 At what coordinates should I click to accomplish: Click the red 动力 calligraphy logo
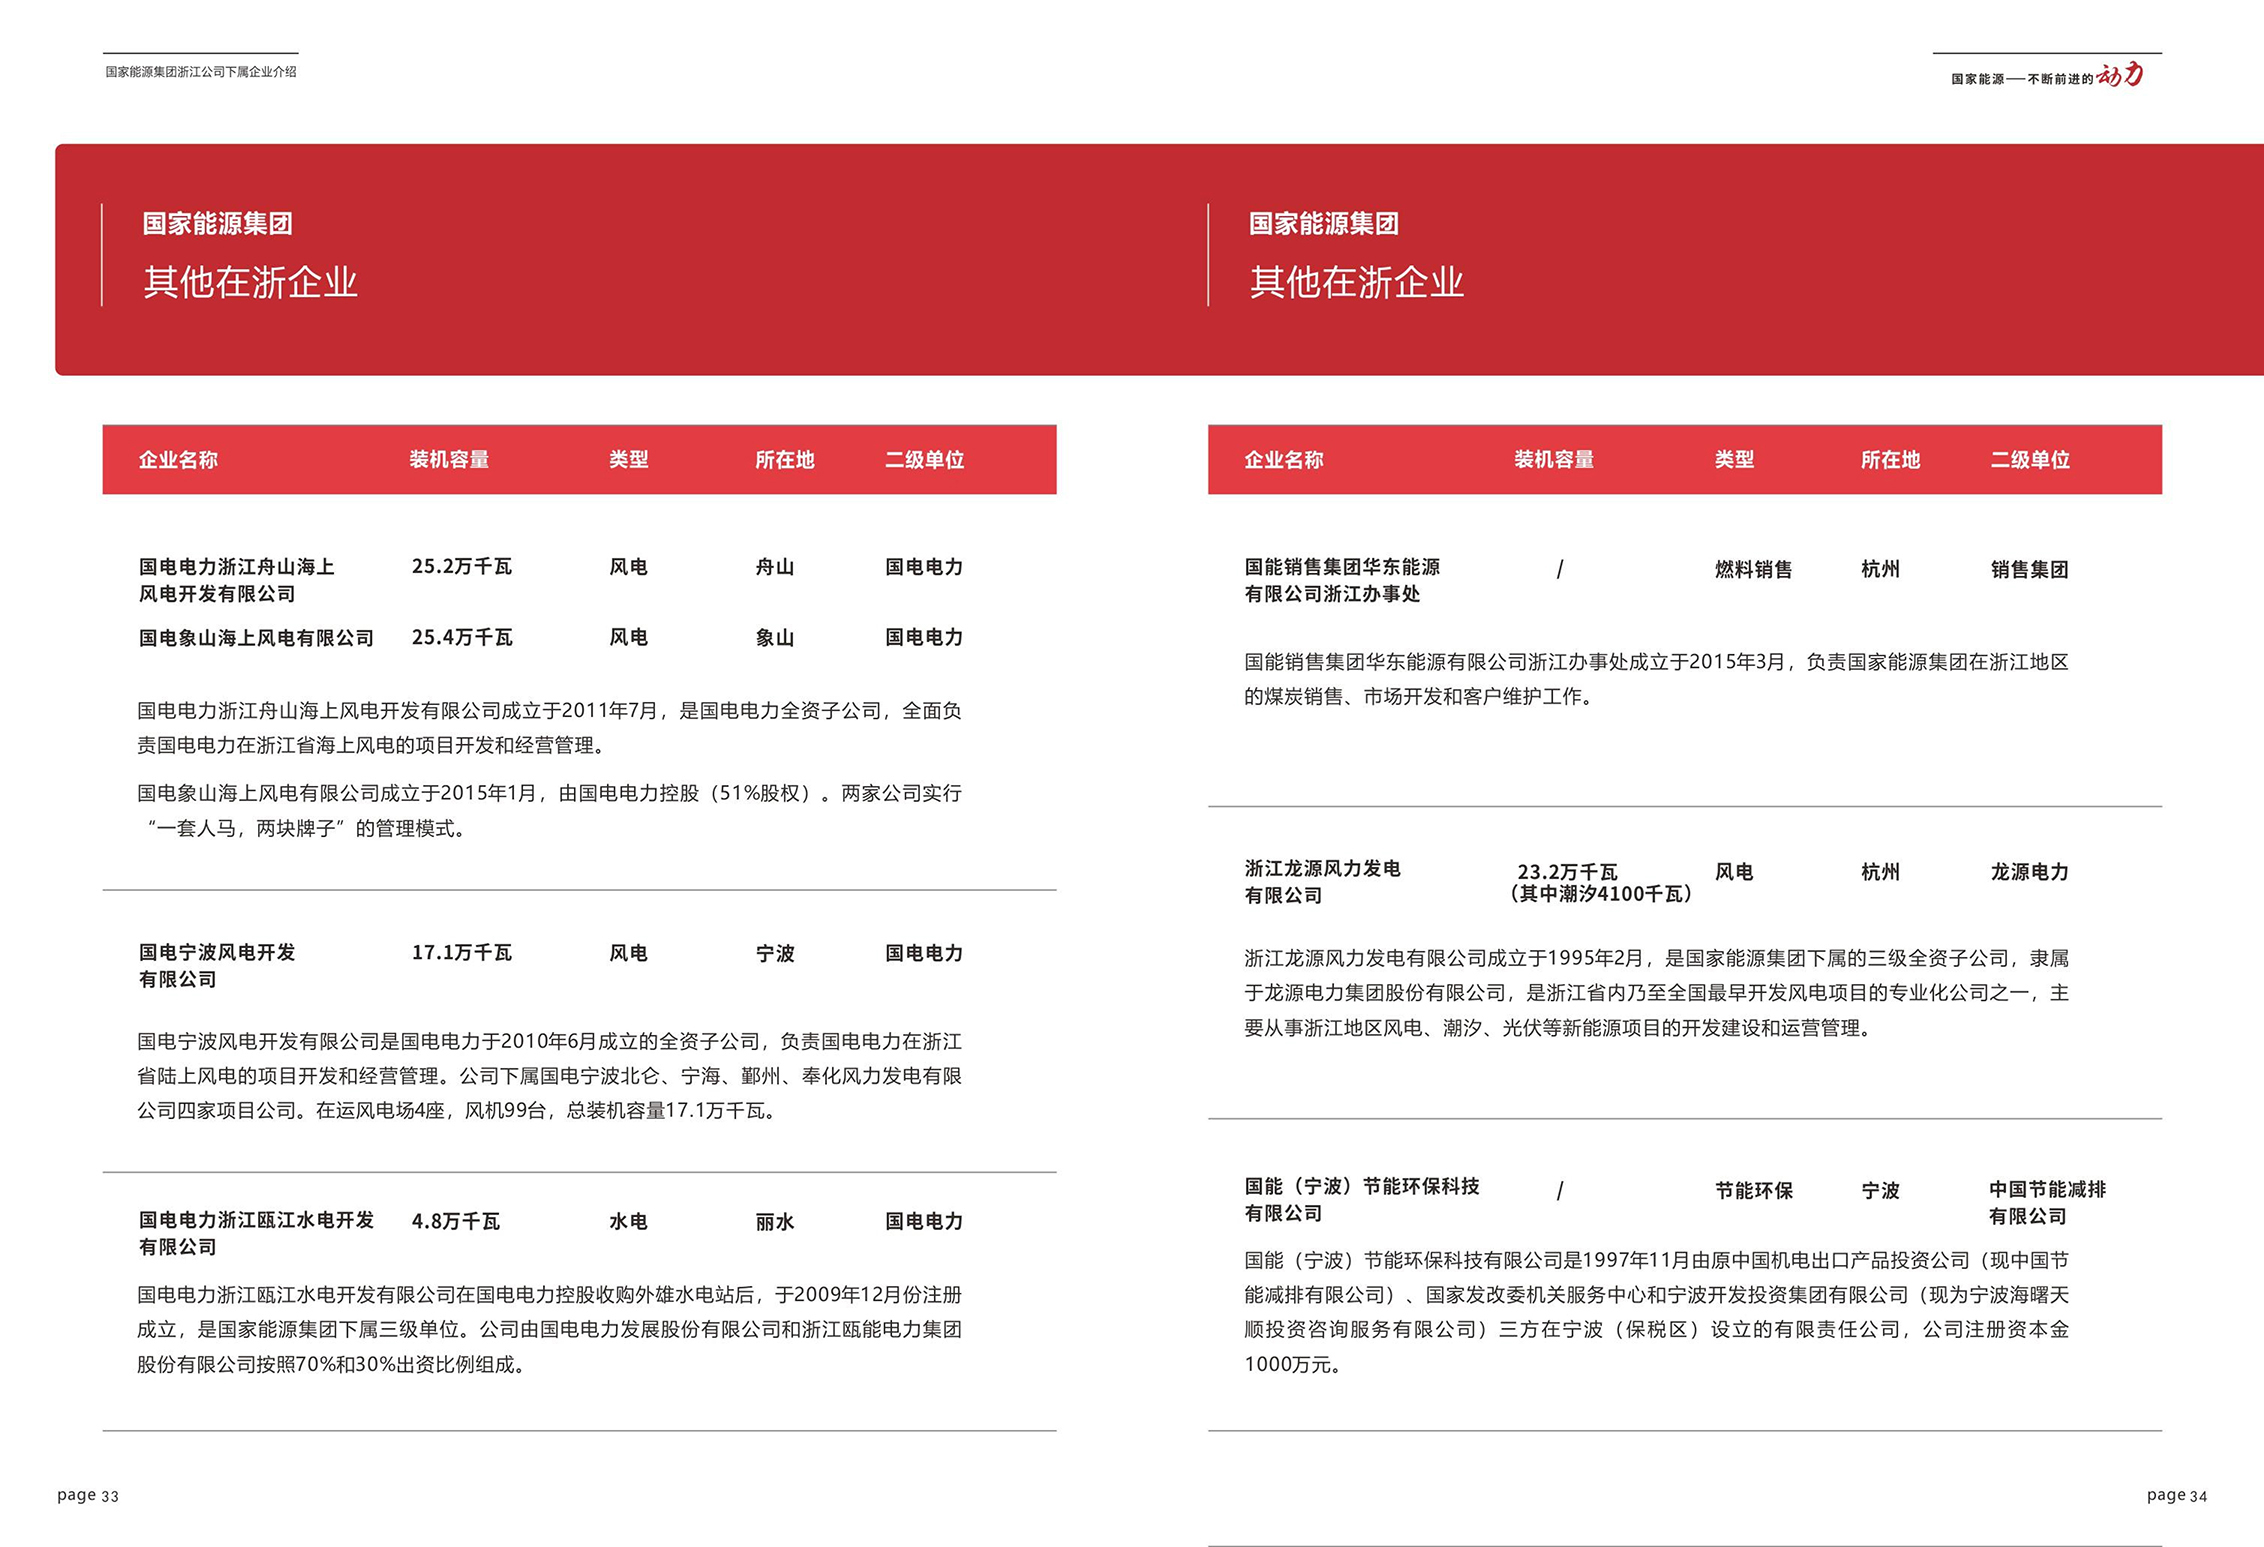pyautogui.click(x=2119, y=75)
